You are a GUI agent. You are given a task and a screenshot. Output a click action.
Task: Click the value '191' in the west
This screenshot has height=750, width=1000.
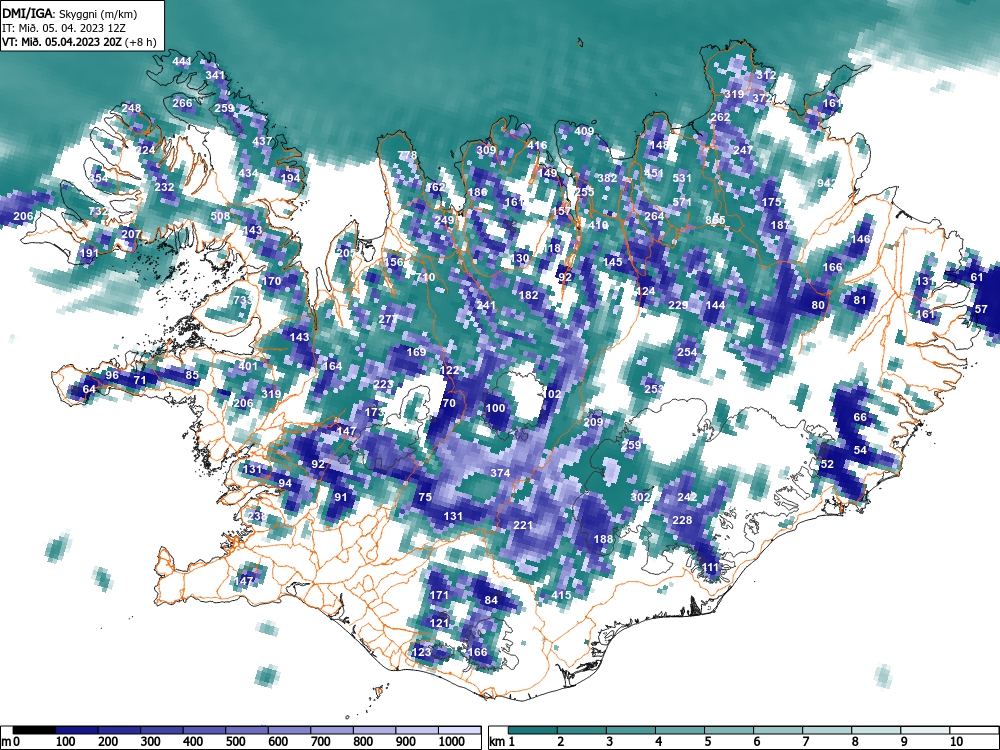(x=89, y=253)
